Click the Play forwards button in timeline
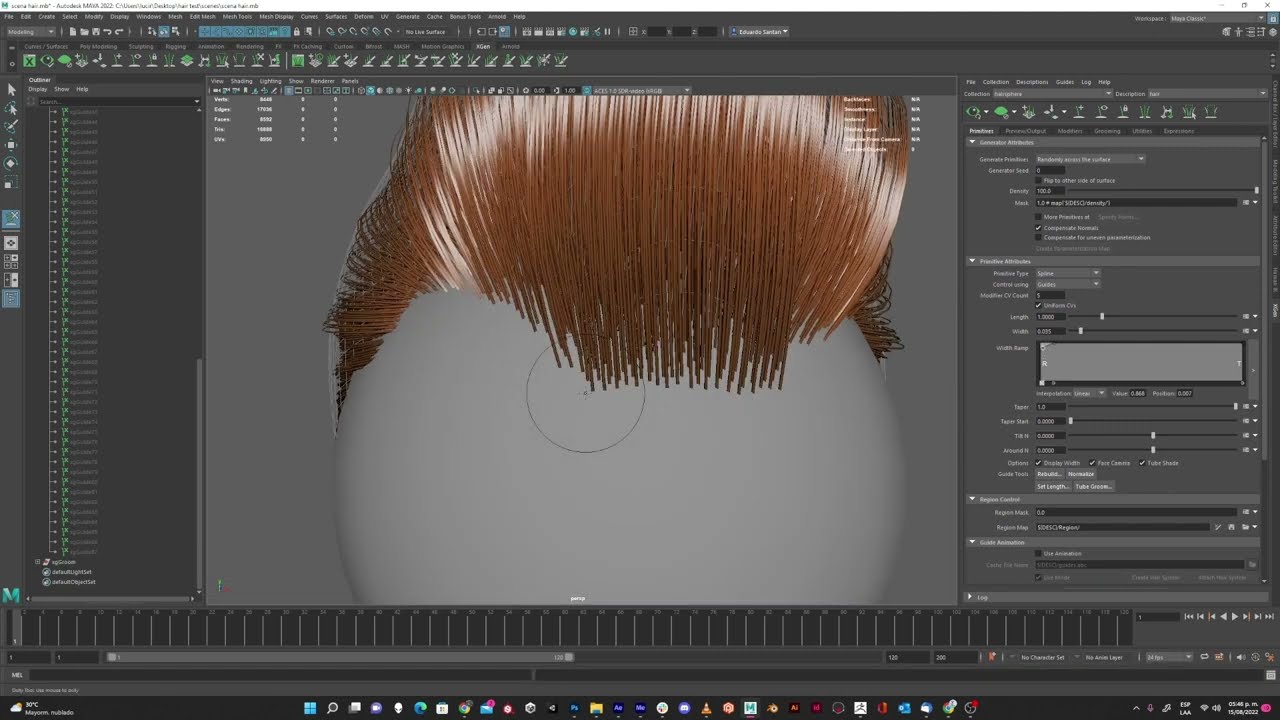This screenshot has width=1280, height=720. (1234, 617)
